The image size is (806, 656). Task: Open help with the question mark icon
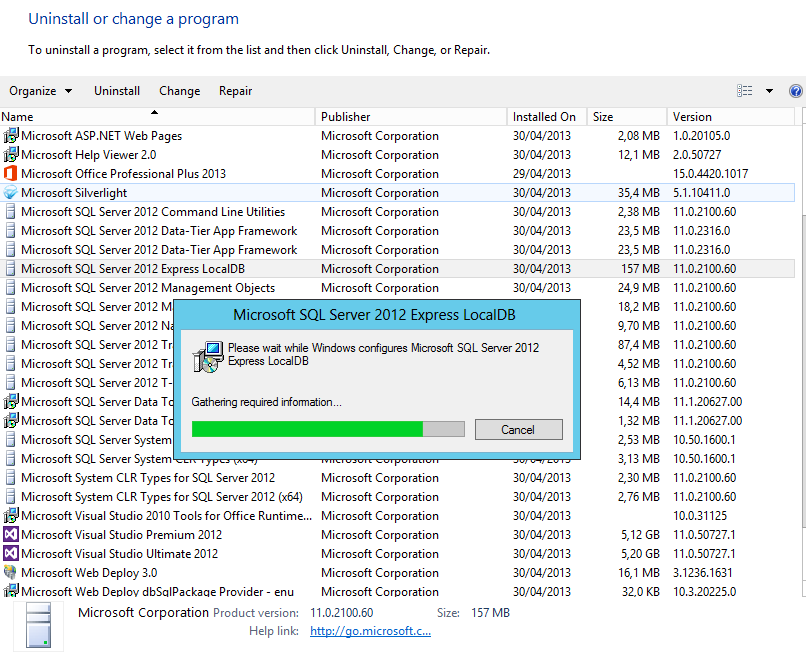click(x=796, y=91)
